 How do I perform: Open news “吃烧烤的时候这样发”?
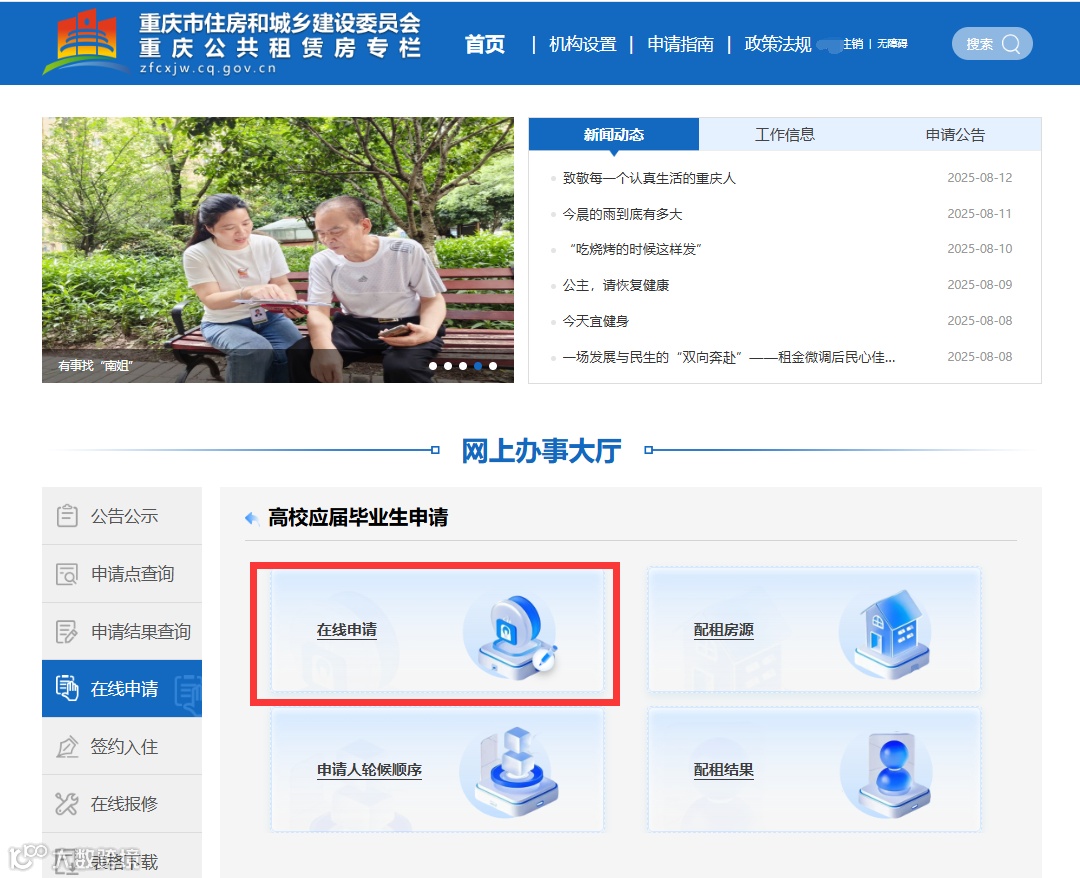click(635, 249)
